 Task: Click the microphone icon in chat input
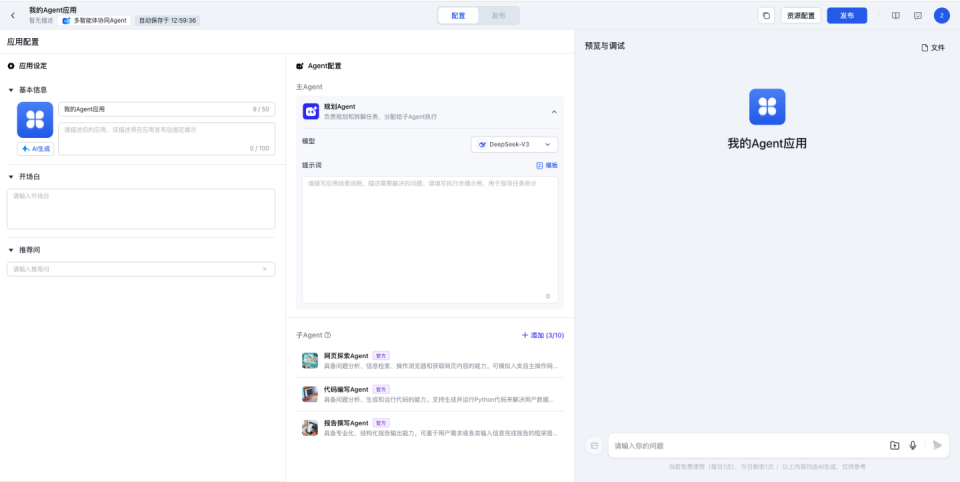pos(913,445)
